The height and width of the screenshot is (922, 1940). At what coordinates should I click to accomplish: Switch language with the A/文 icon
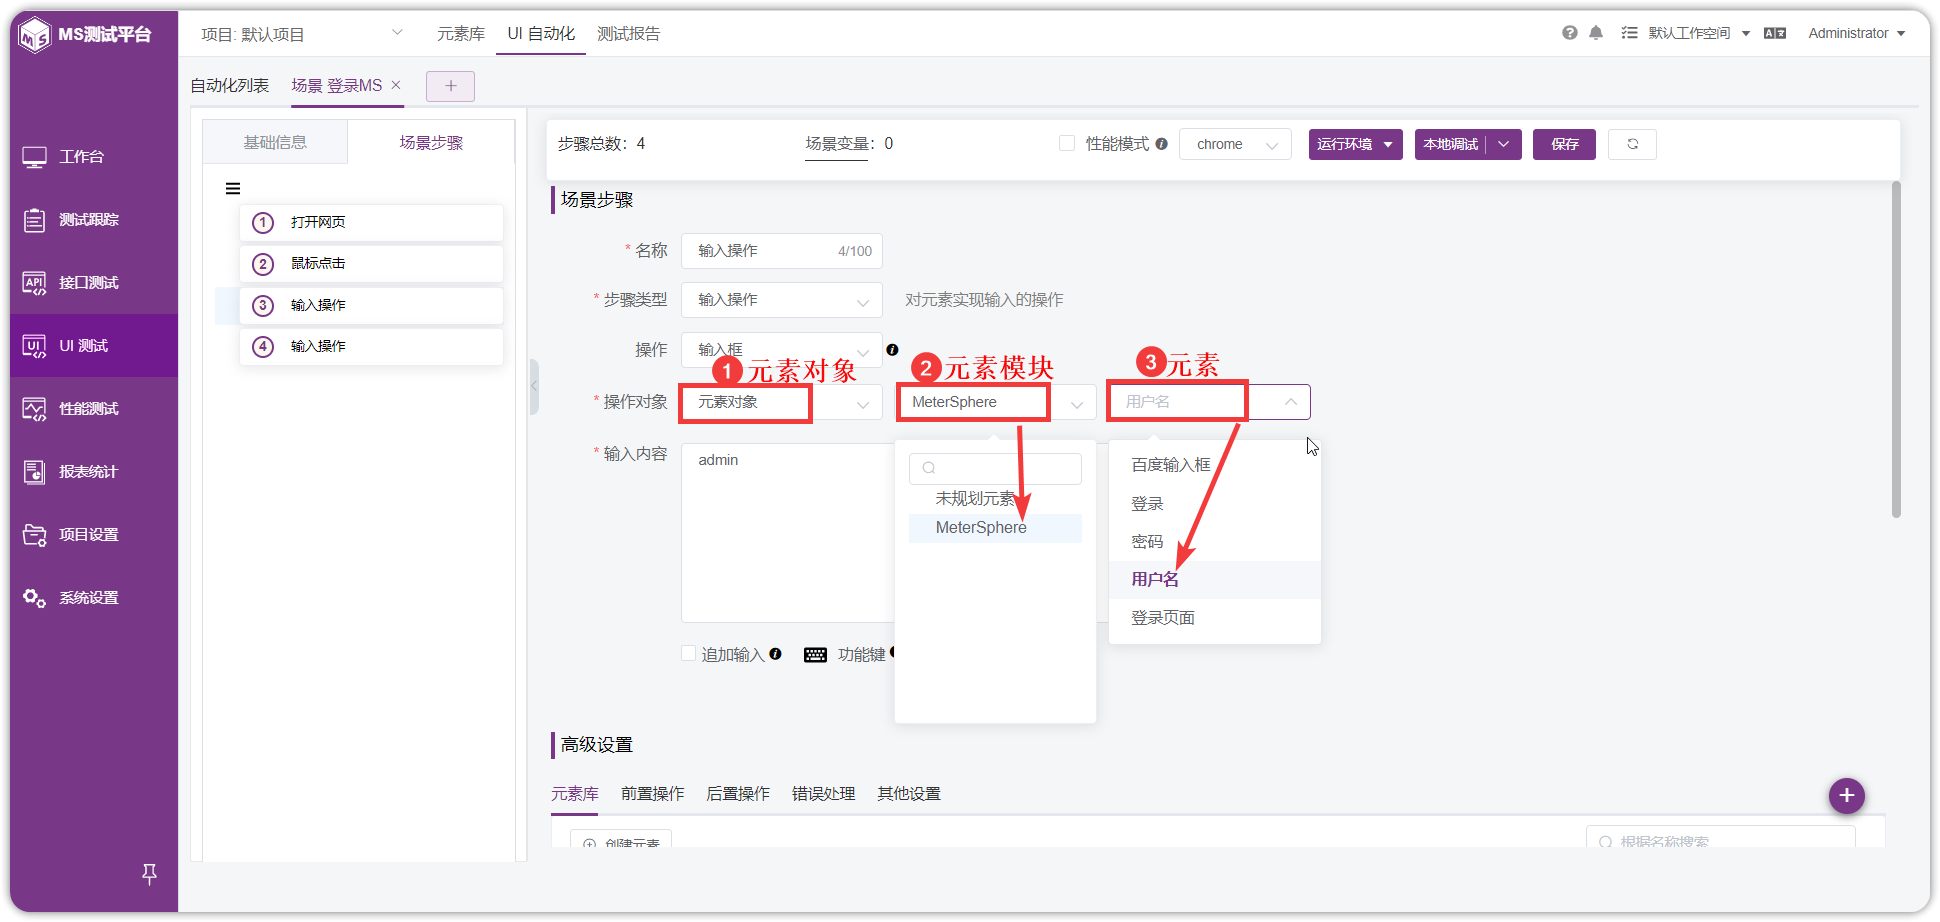[x=1775, y=33]
